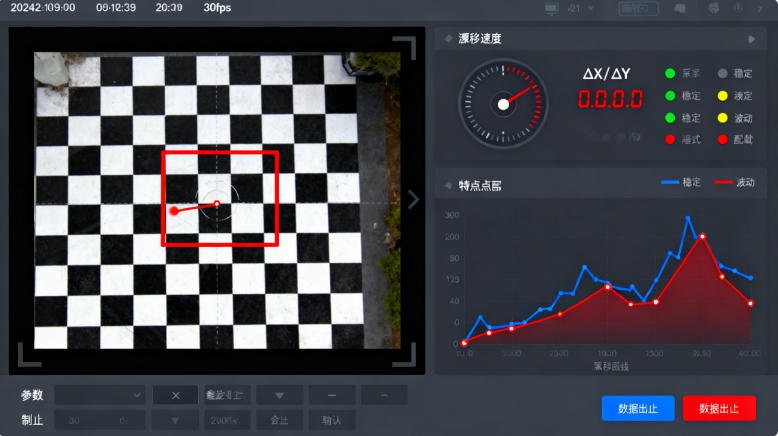Click the drift speed gauge dial

coord(503,101)
